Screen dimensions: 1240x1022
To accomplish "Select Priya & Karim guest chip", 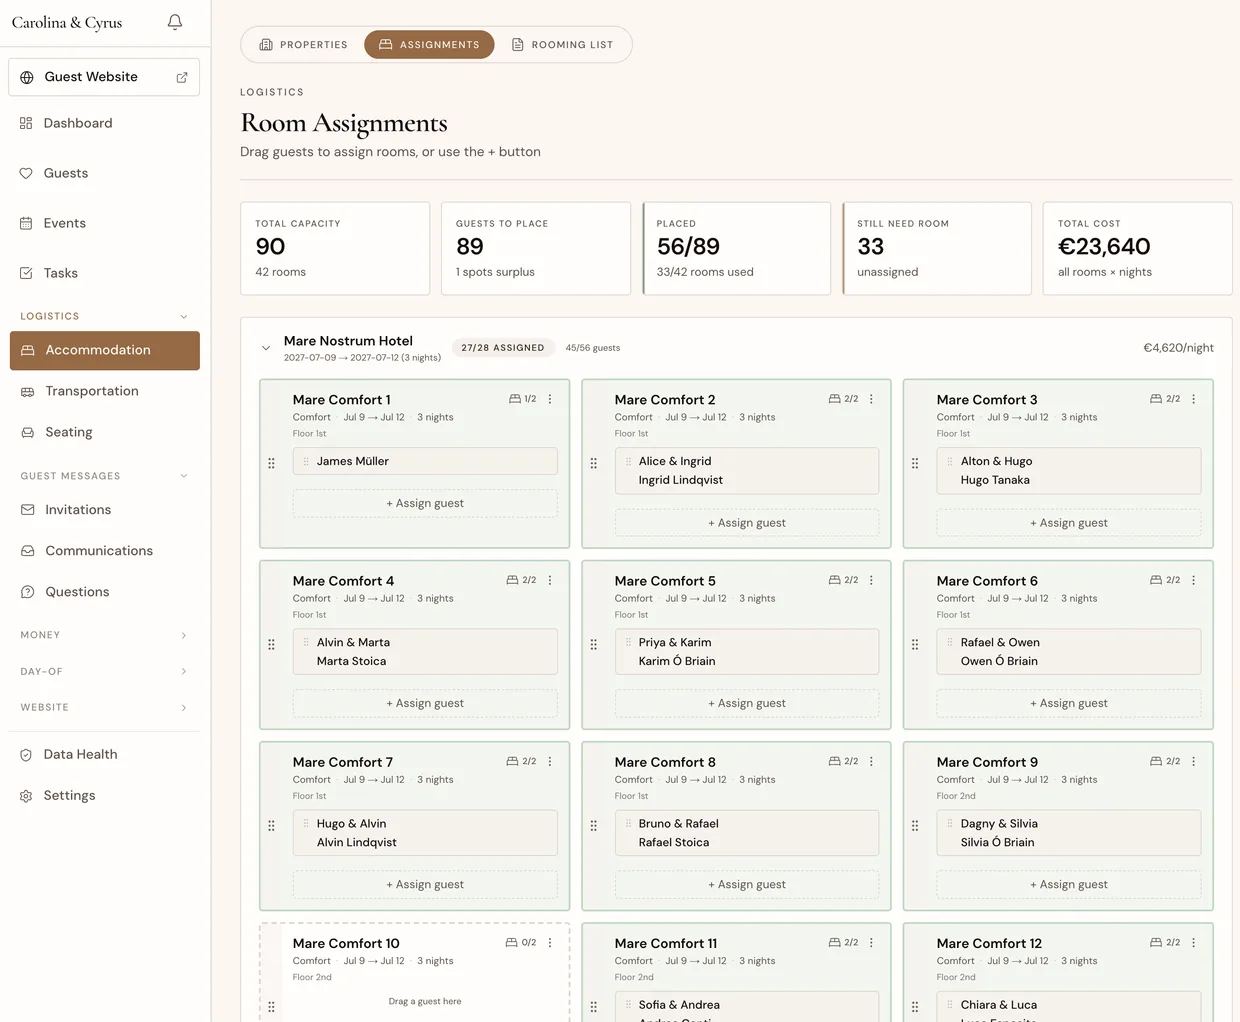I will (x=747, y=652).
